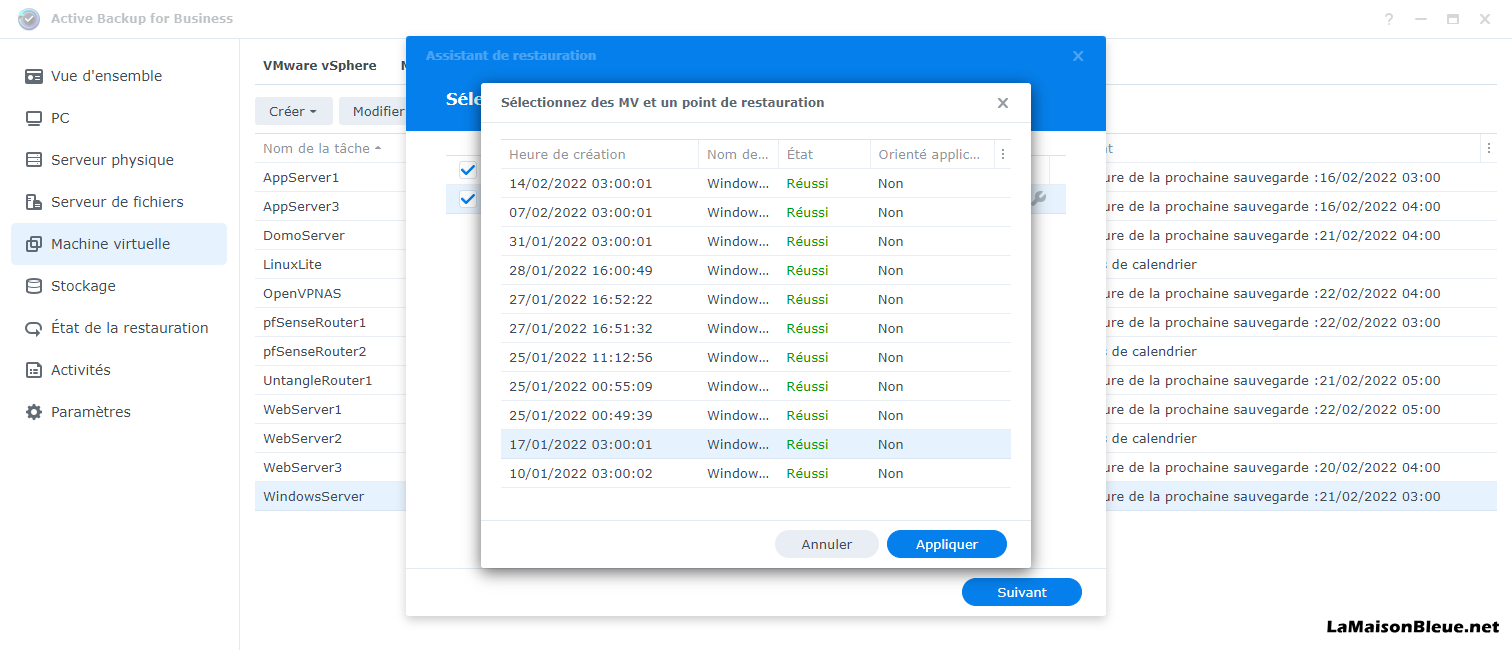Screen dimensions: 1512x650
Task: Click the wrench icon in wizard row
Action: pos(1039,199)
